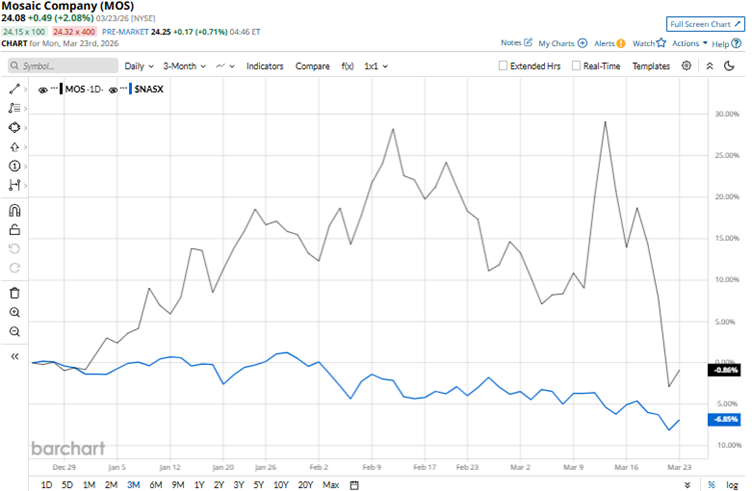This screenshot has height=491, width=752.
Task: Click the -0.86% MOS value label
Action: (x=725, y=370)
